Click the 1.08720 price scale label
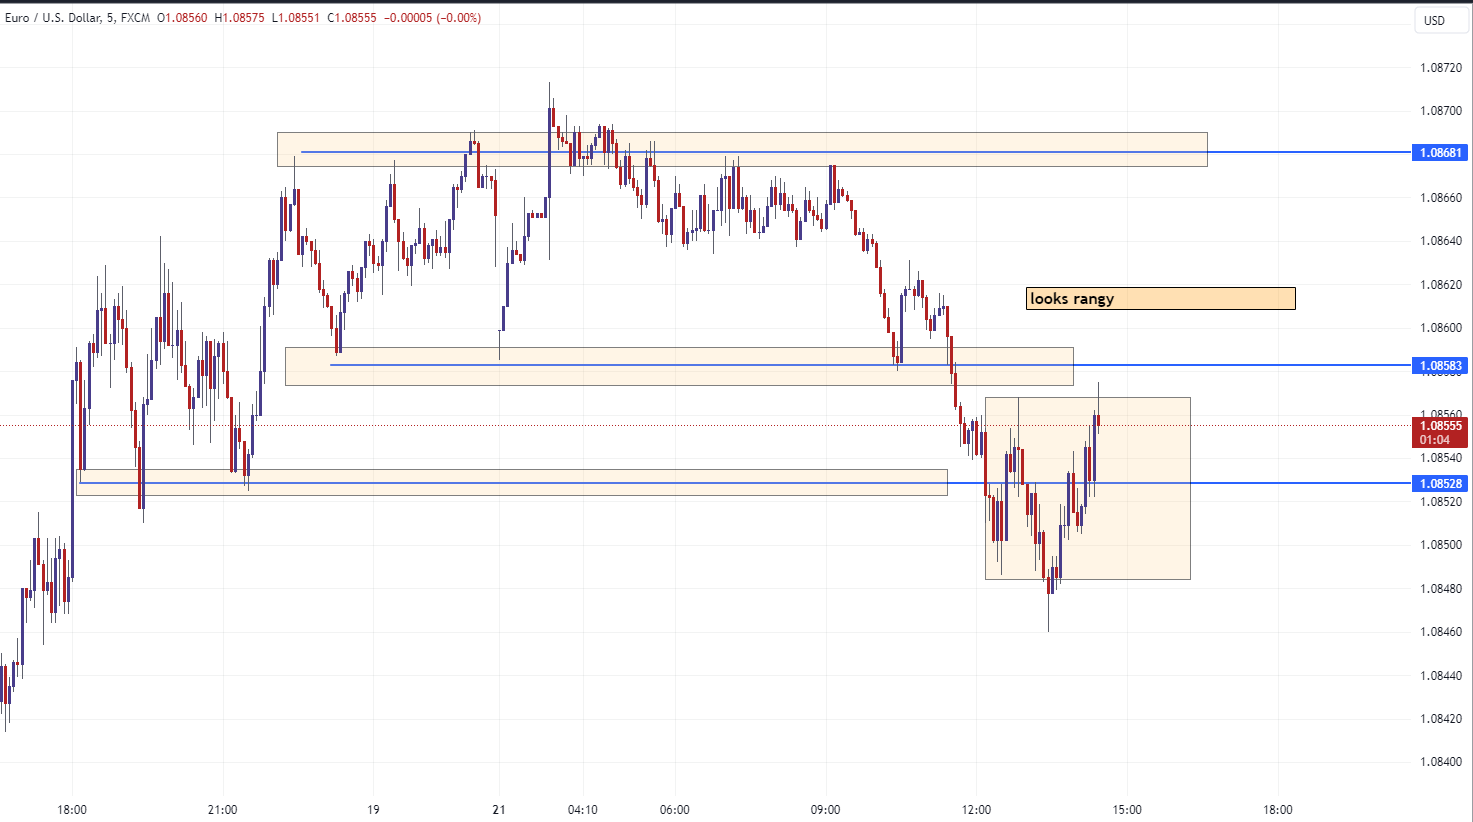The height and width of the screenshot is (822, 1473). (x=1440, y=68)
